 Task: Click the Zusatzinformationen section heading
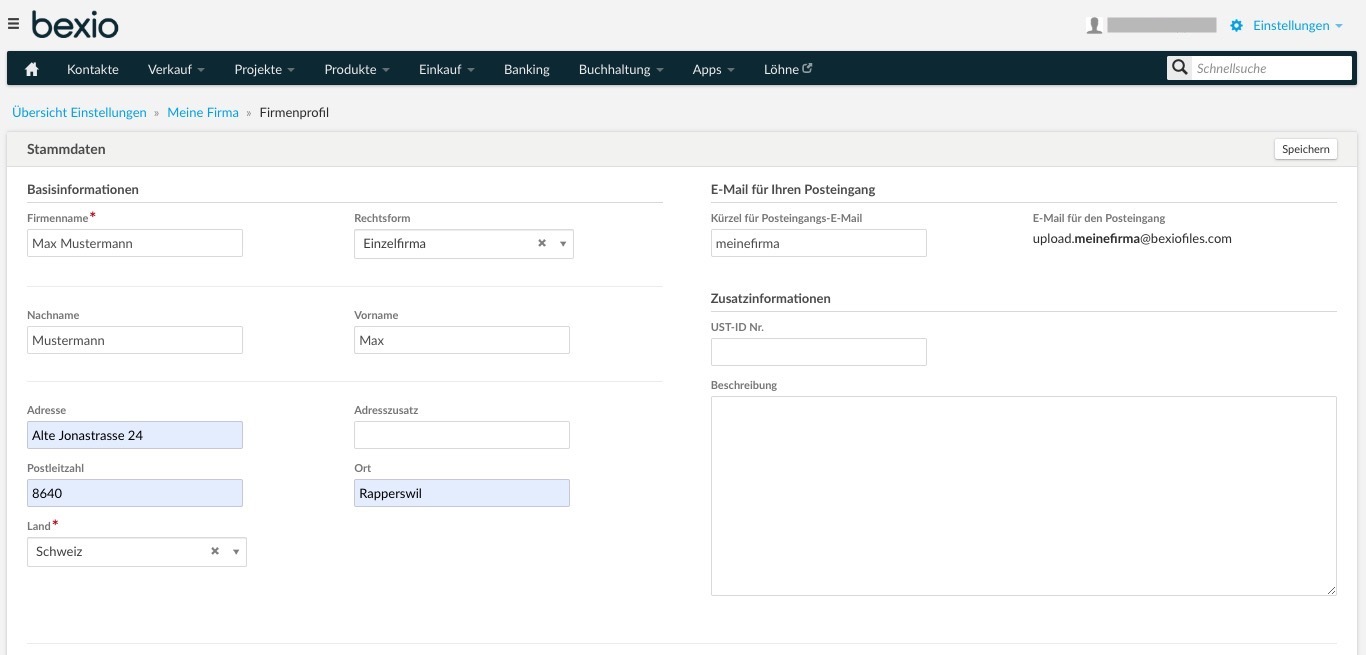point(770,298)
